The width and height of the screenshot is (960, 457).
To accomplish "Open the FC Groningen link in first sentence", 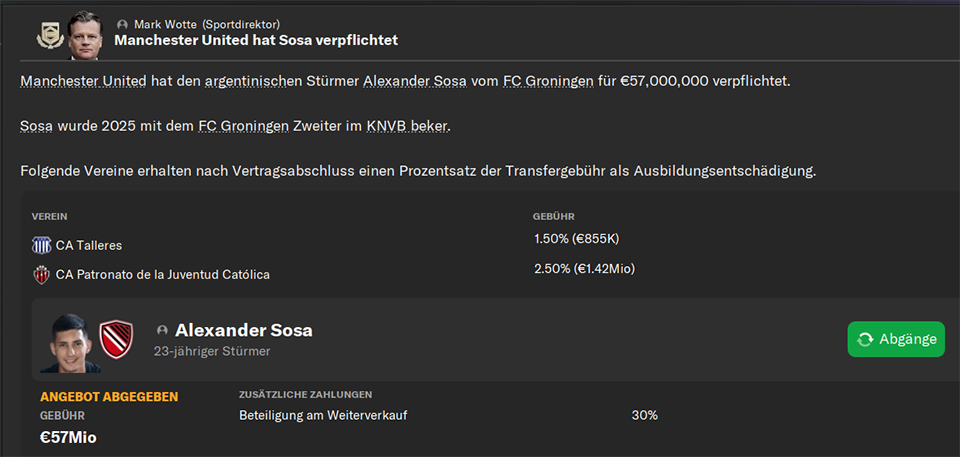I will tap(549, 81).
